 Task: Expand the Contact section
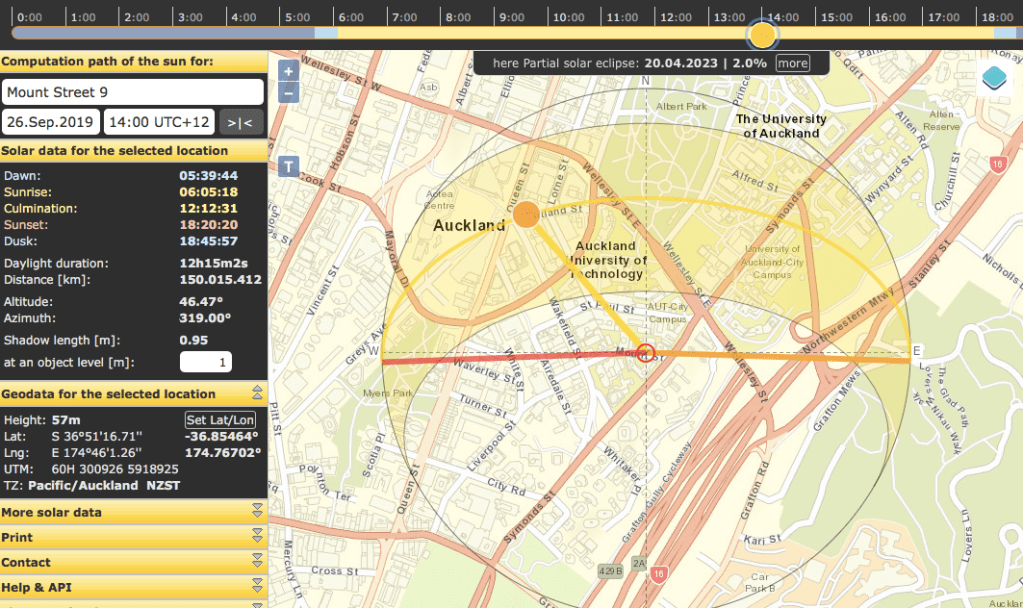[133, 562]
